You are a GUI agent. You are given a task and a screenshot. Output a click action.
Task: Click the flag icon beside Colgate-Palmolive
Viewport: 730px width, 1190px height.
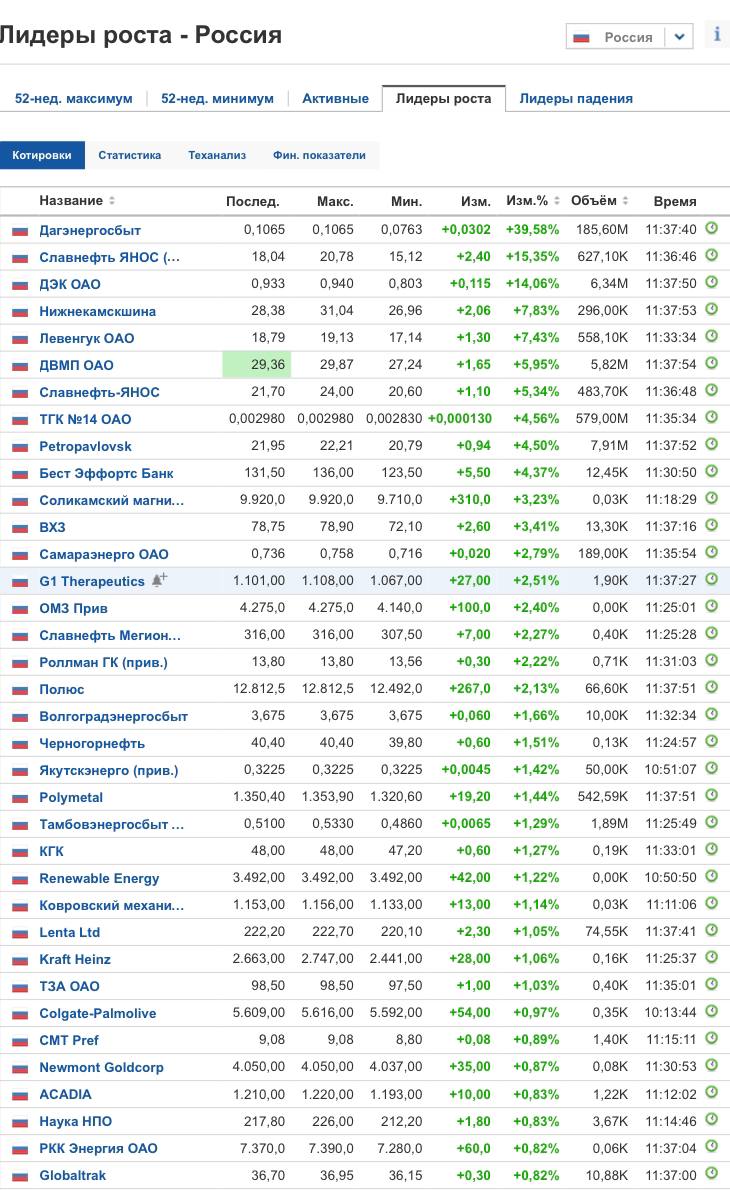click(x=20, y=1014)
